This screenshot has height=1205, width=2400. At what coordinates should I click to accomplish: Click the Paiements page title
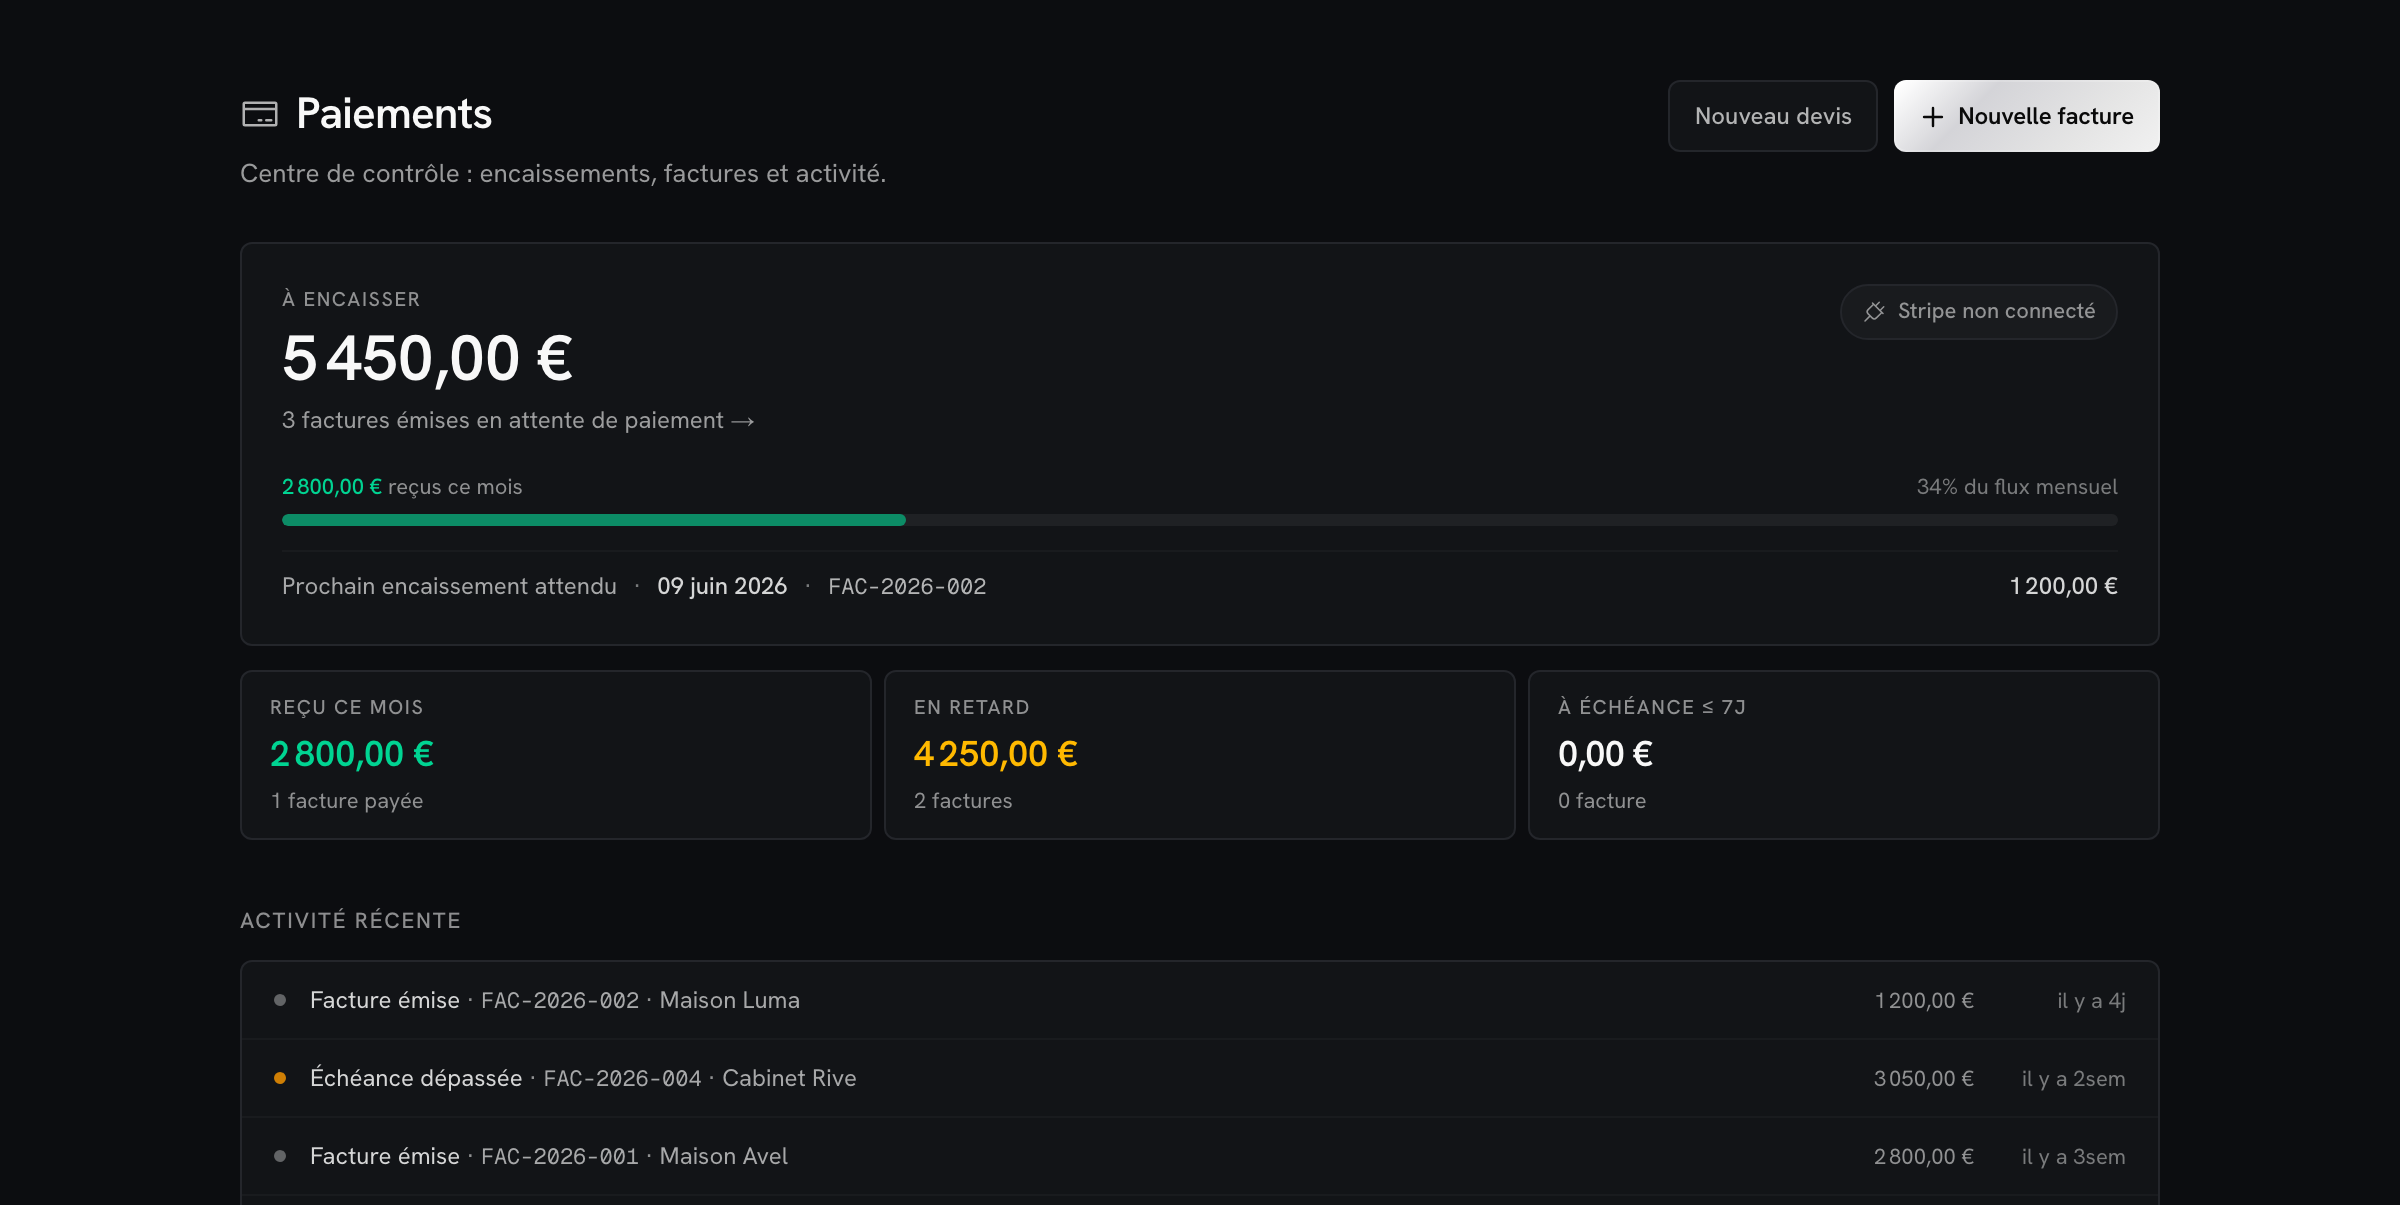394,114
